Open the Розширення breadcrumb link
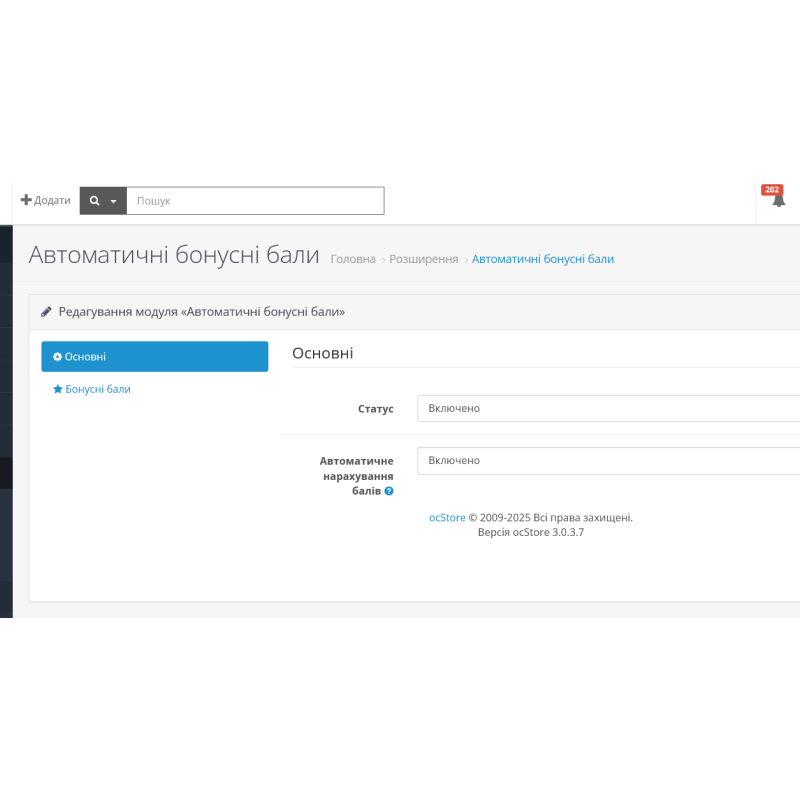 coord(426,258)
